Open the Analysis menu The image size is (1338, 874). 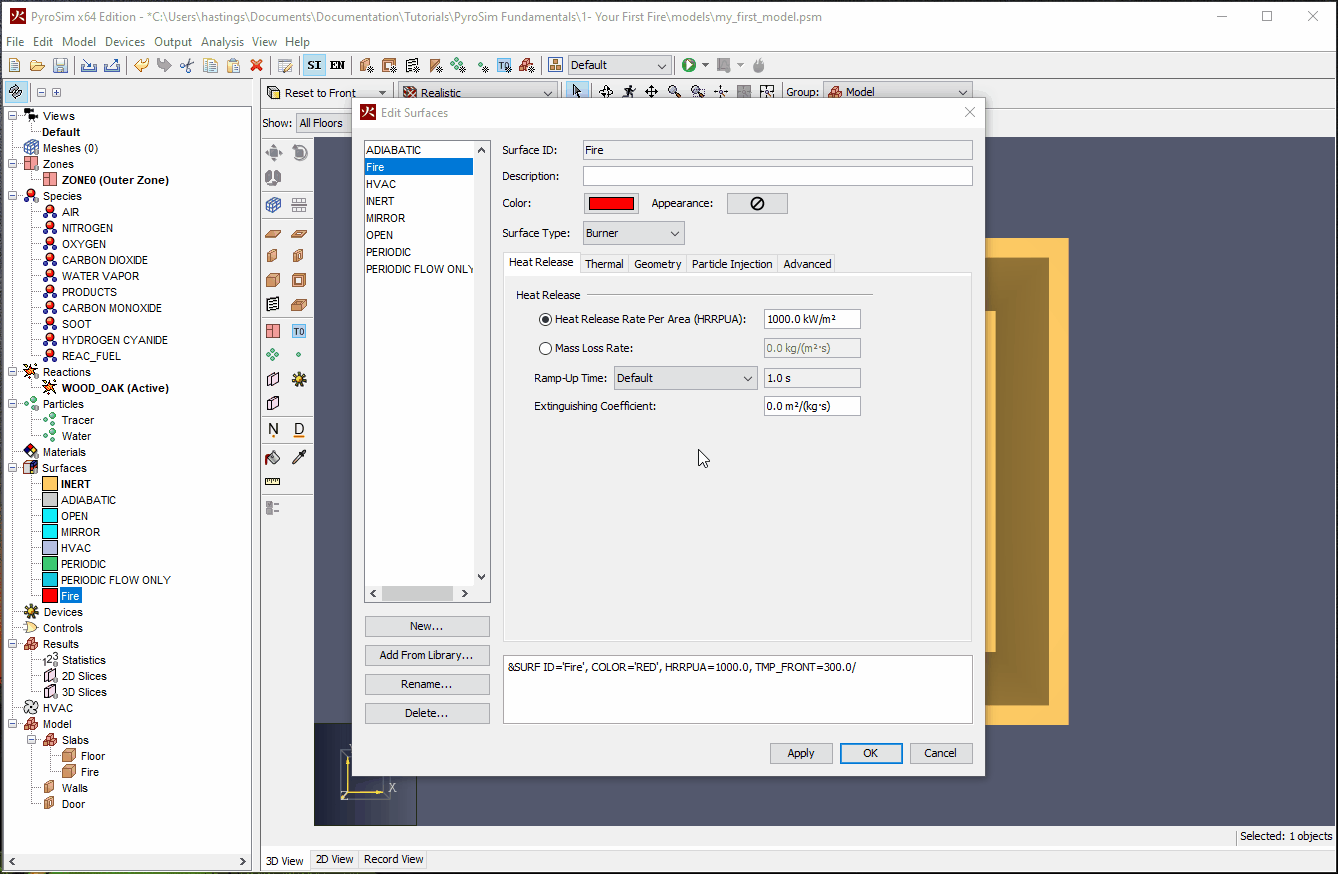click(222, 42)
